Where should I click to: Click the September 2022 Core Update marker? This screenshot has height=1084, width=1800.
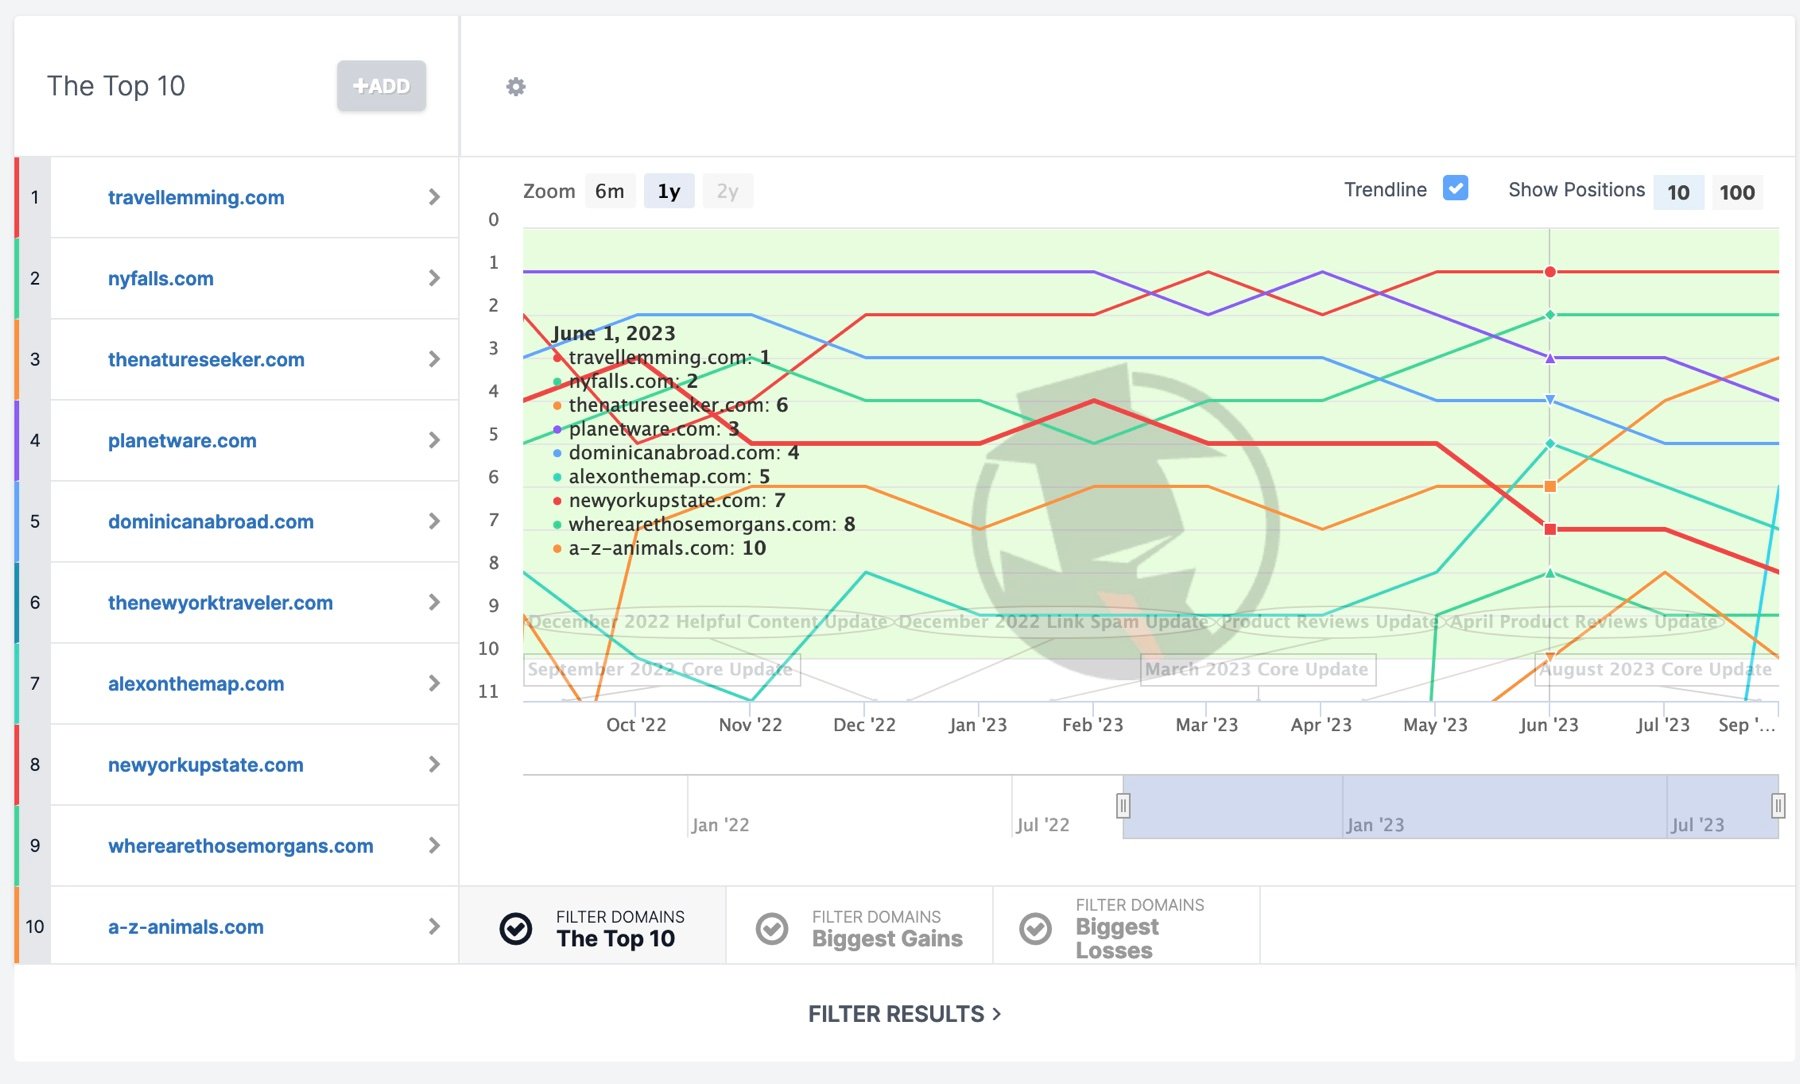(x=660, y=669)
